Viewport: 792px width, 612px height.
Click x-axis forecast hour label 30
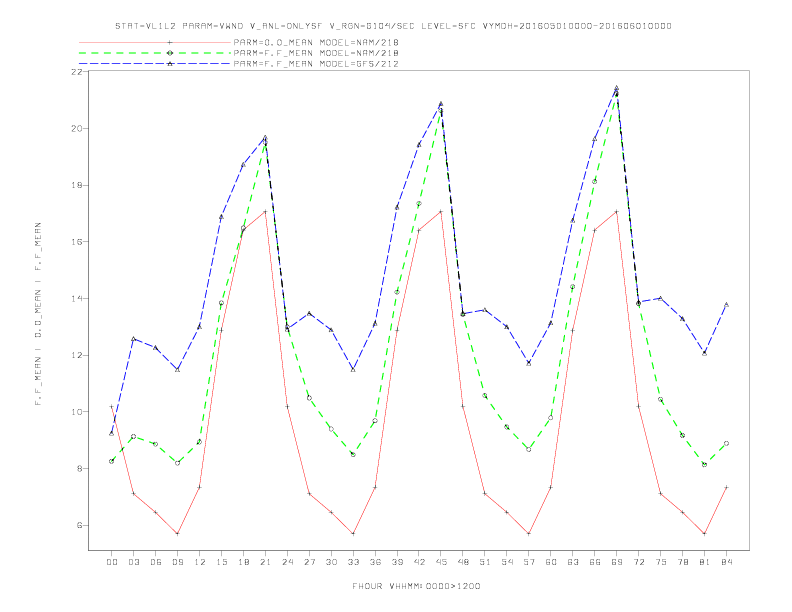pos(331,562)
